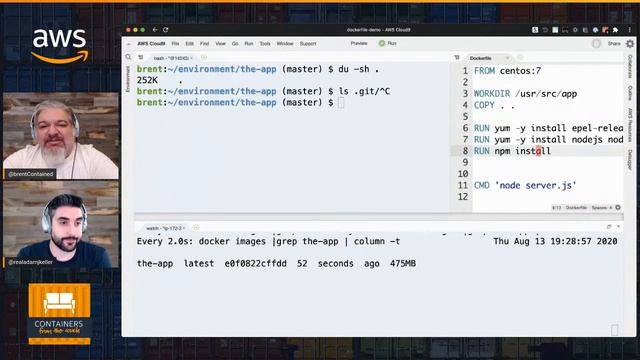Open the Cloud9 preferences gear

630,43
